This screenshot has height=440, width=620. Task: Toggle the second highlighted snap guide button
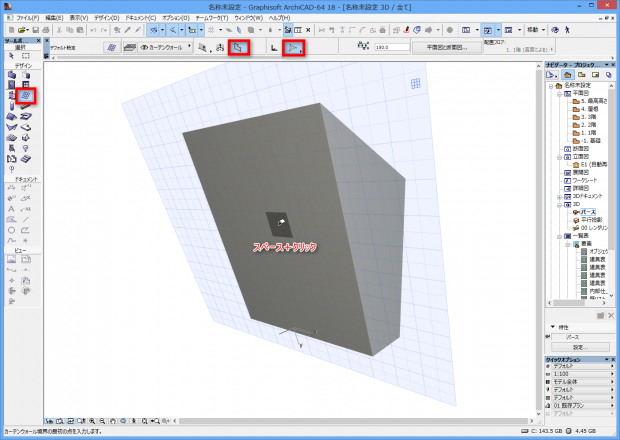173,30
